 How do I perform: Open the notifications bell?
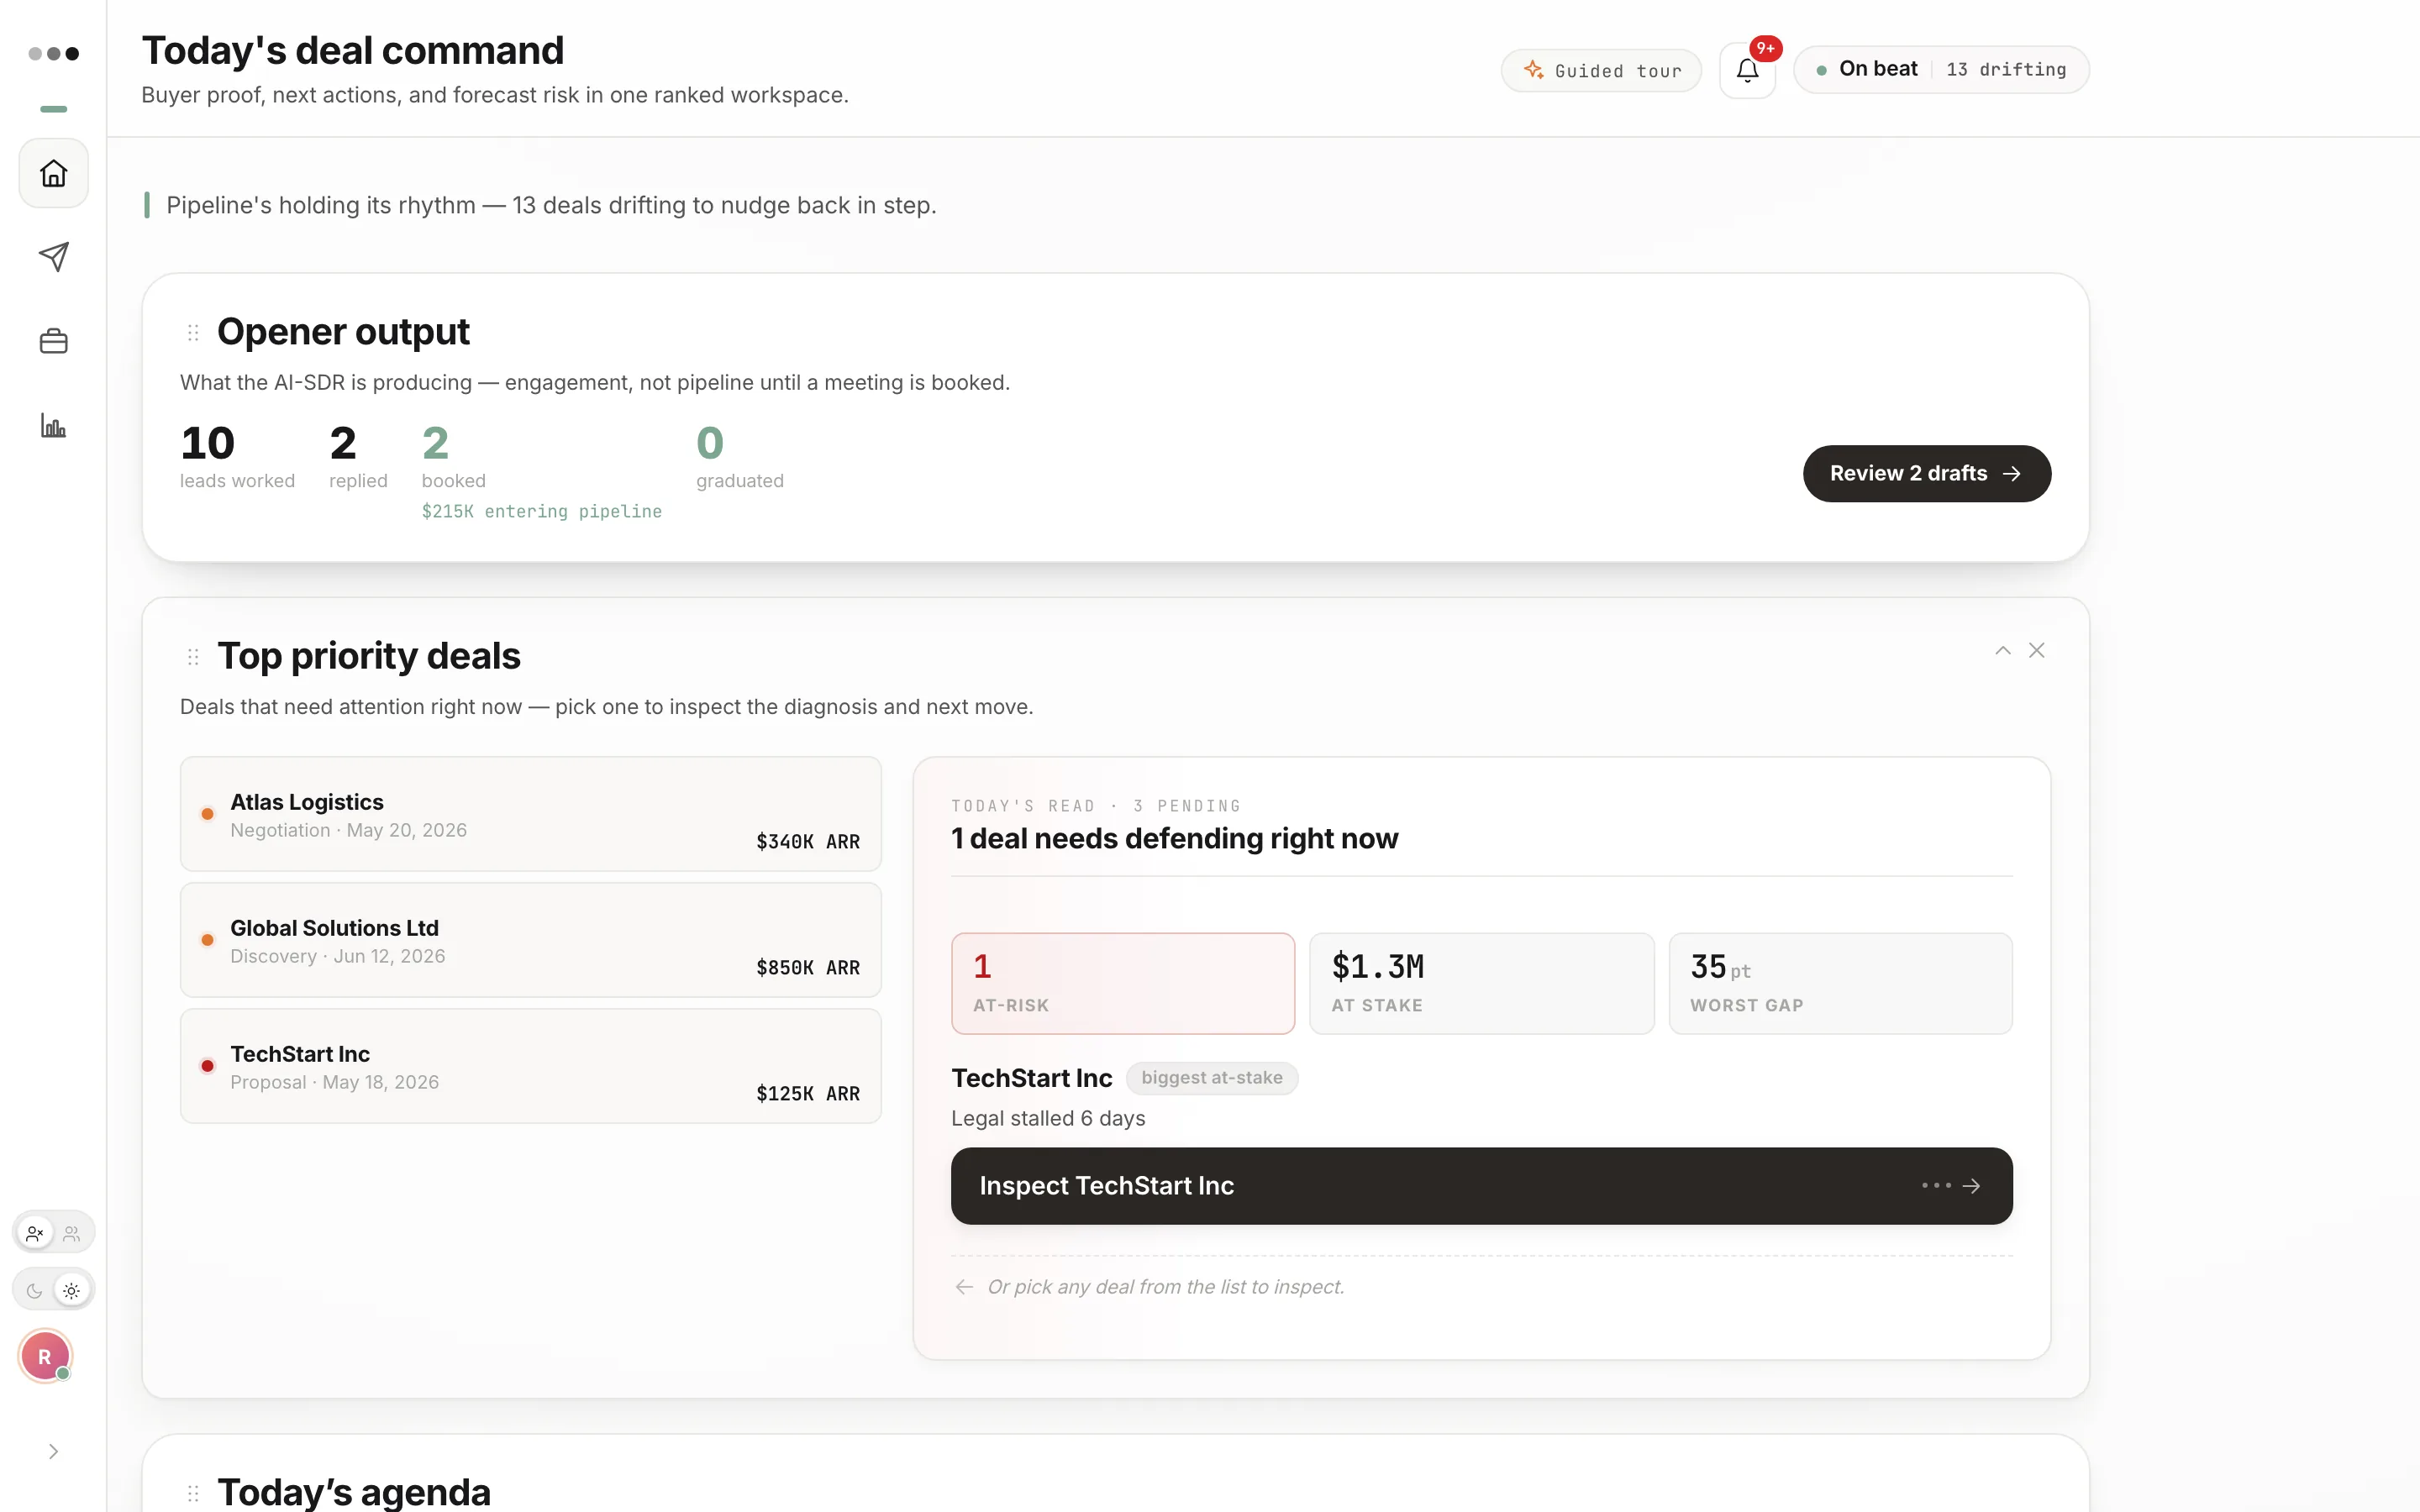(1747, 70)
